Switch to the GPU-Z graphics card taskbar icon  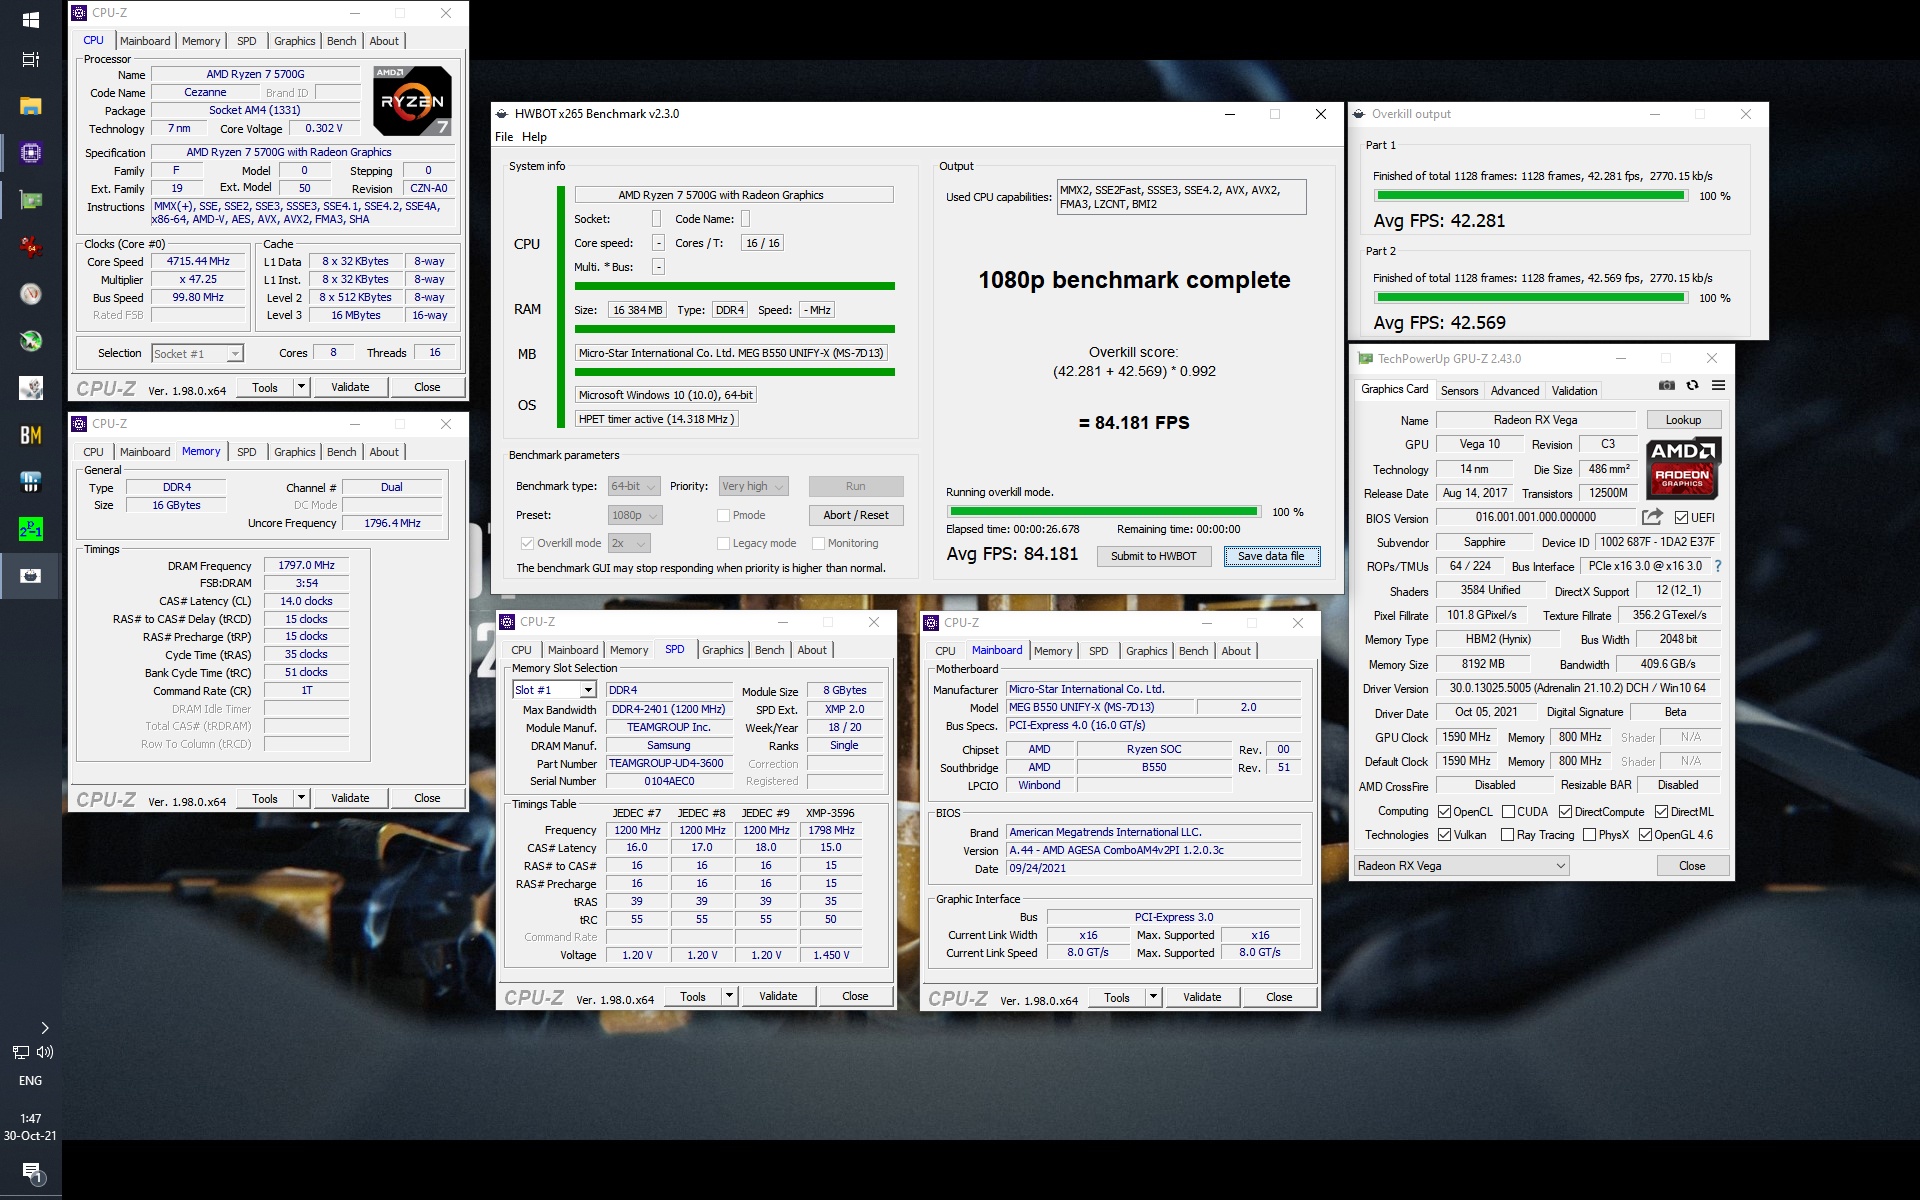[x=30, y=200]
